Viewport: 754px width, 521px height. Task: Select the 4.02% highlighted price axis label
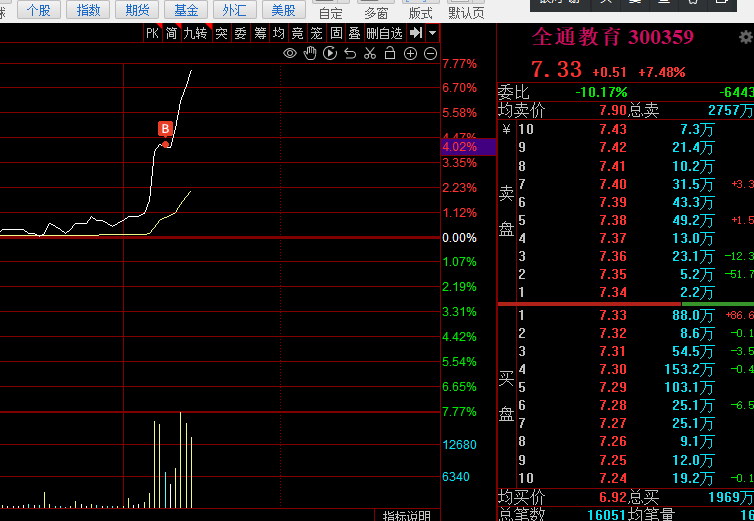click(467, 147)
